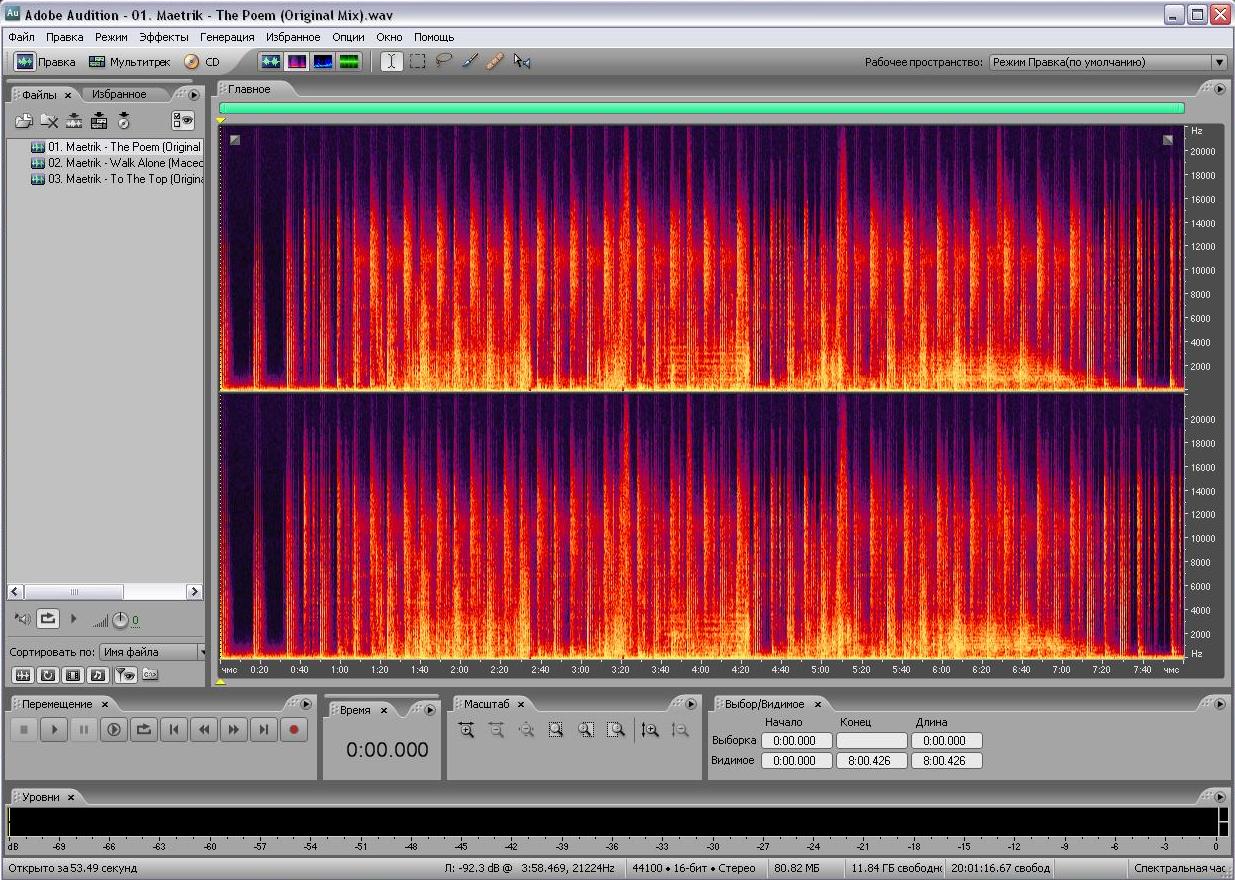Image resolution: width=1235 pixels, height=880 pixels.
Task: Click the Zoom In Vertically icon
Action: point(650,730)
